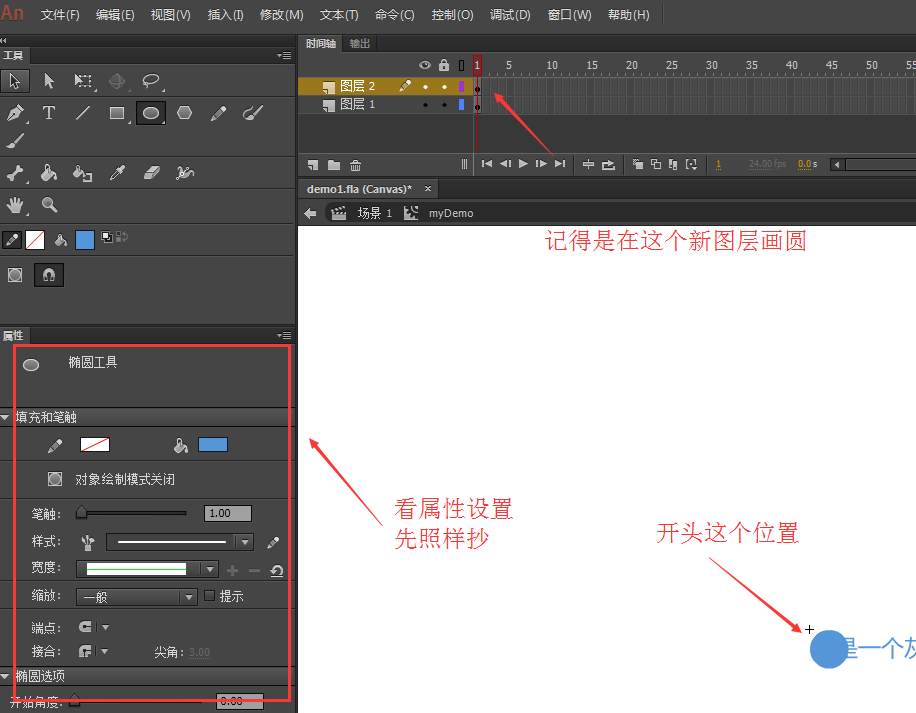916x713 pixels.
Task: Select the Zoom magnifier tool
Action: coord(49,205)
